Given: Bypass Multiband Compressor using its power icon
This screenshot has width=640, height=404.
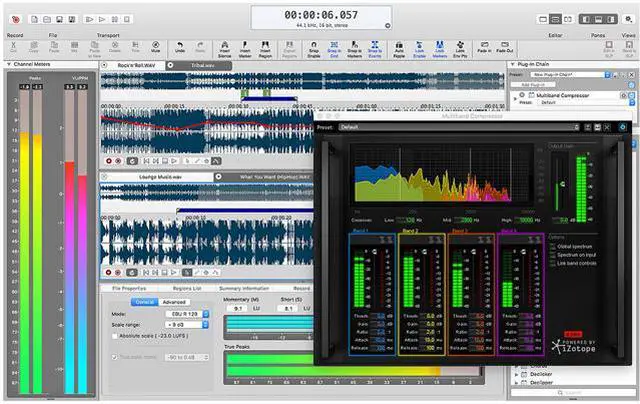Looking at the screenshot, I should [622, 127].
